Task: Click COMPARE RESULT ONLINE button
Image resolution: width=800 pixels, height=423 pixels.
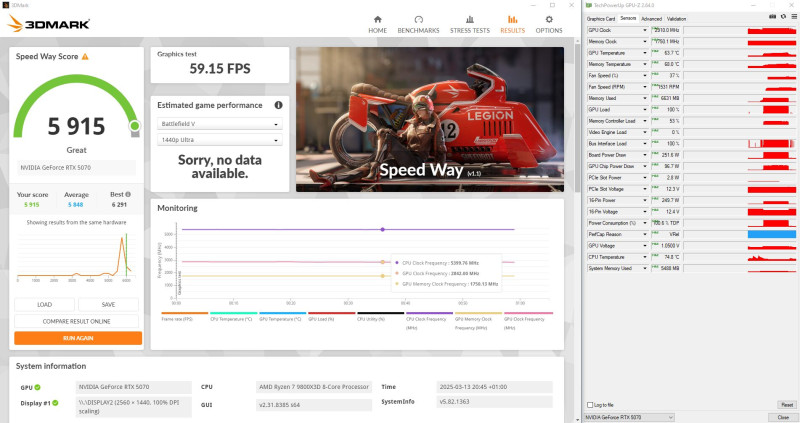Action: pyautogui.click(x=77, y=321)
